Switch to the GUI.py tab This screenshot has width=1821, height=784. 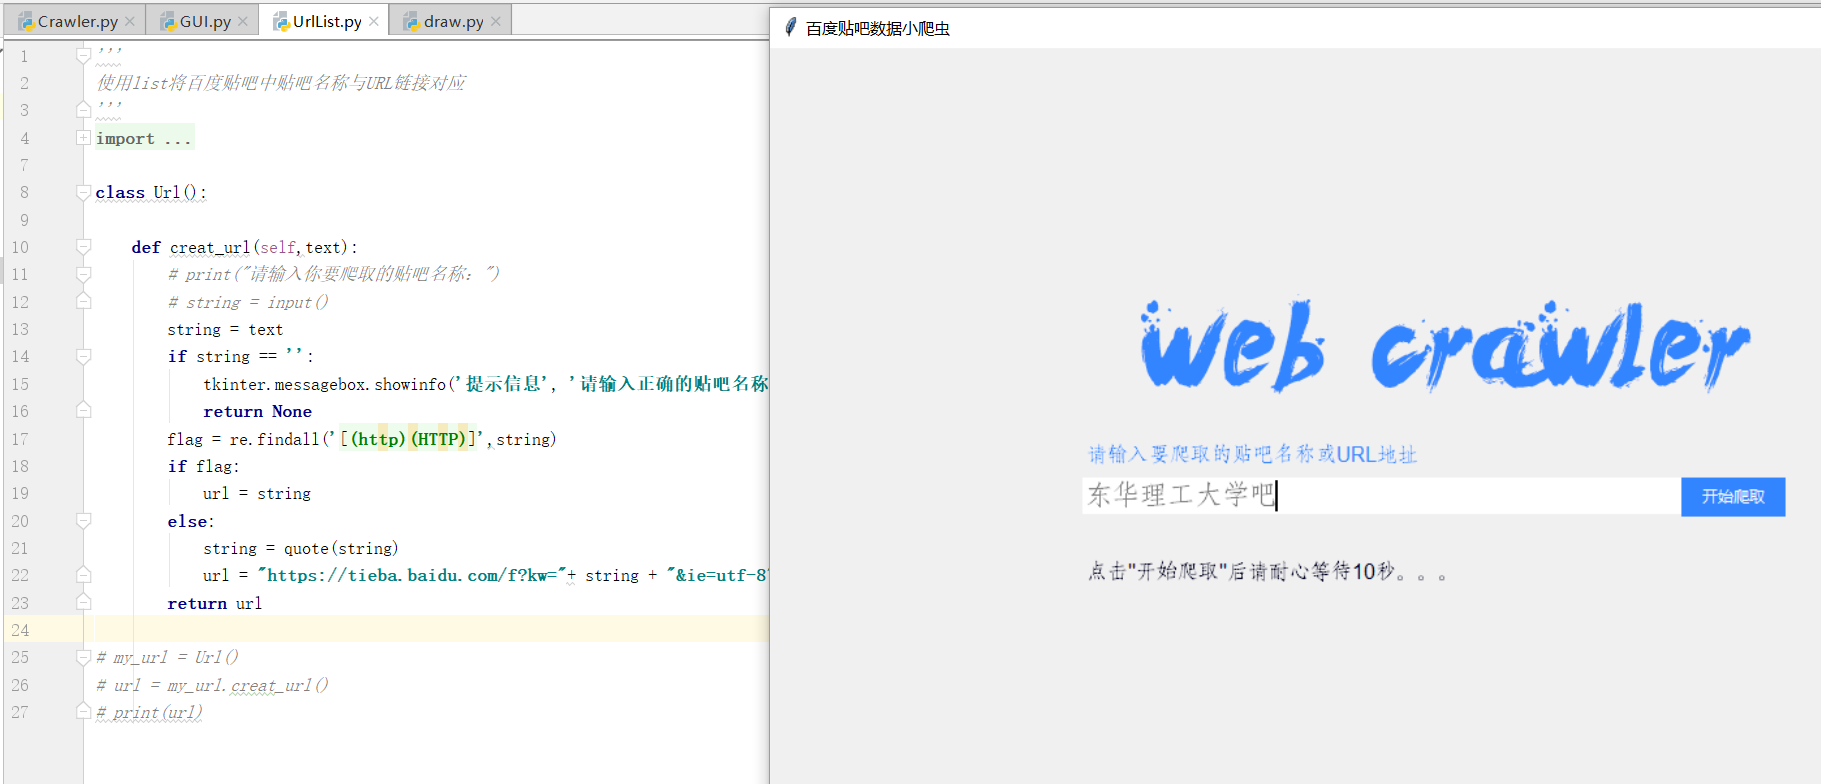click(x=204, y=21)
